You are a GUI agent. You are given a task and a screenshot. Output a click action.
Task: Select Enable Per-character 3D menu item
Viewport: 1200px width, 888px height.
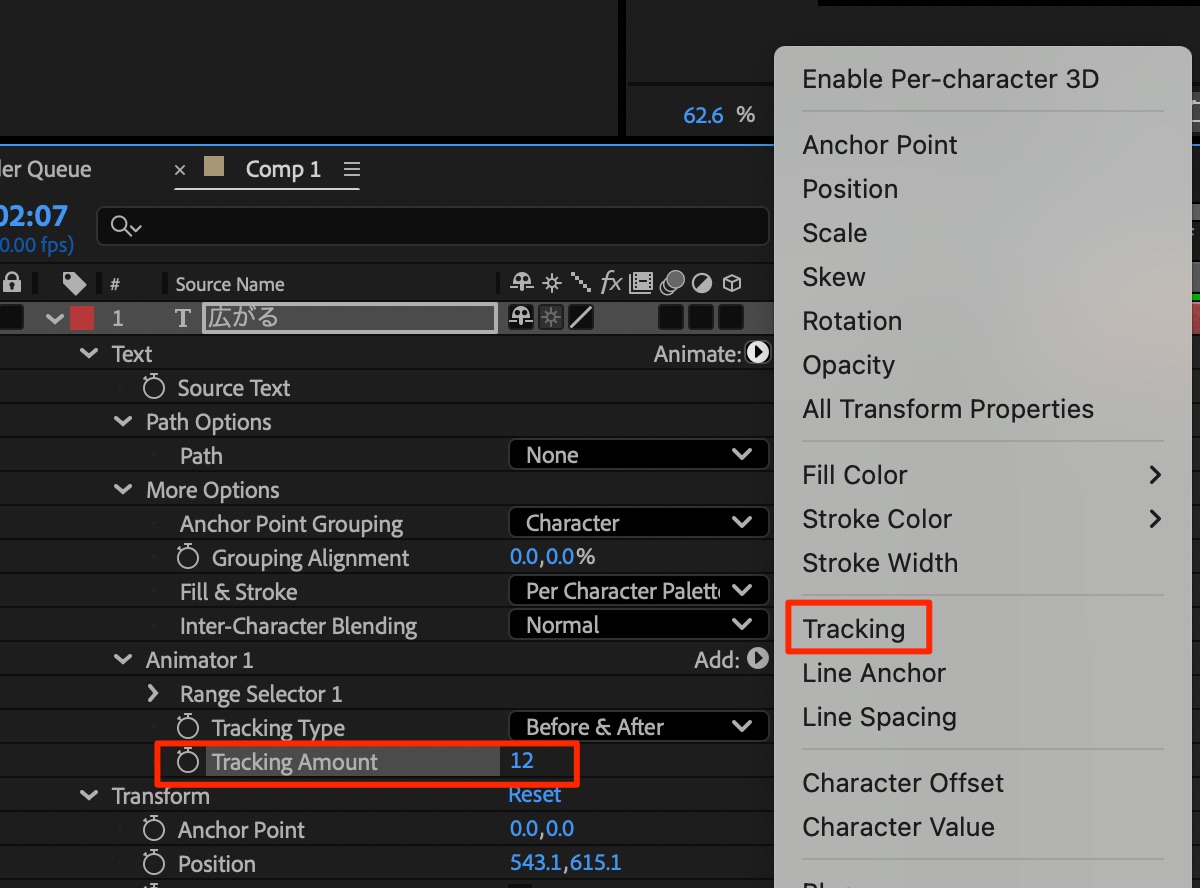coord(950,79)
